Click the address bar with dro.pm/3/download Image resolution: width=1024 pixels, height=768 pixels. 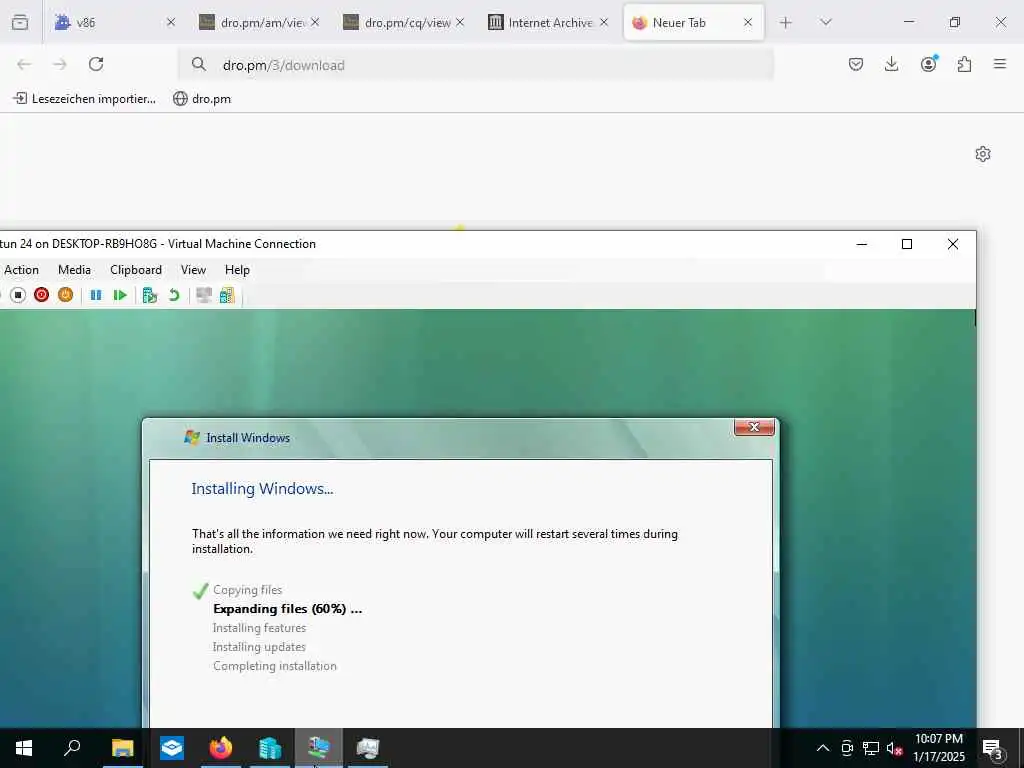(475, 65)
